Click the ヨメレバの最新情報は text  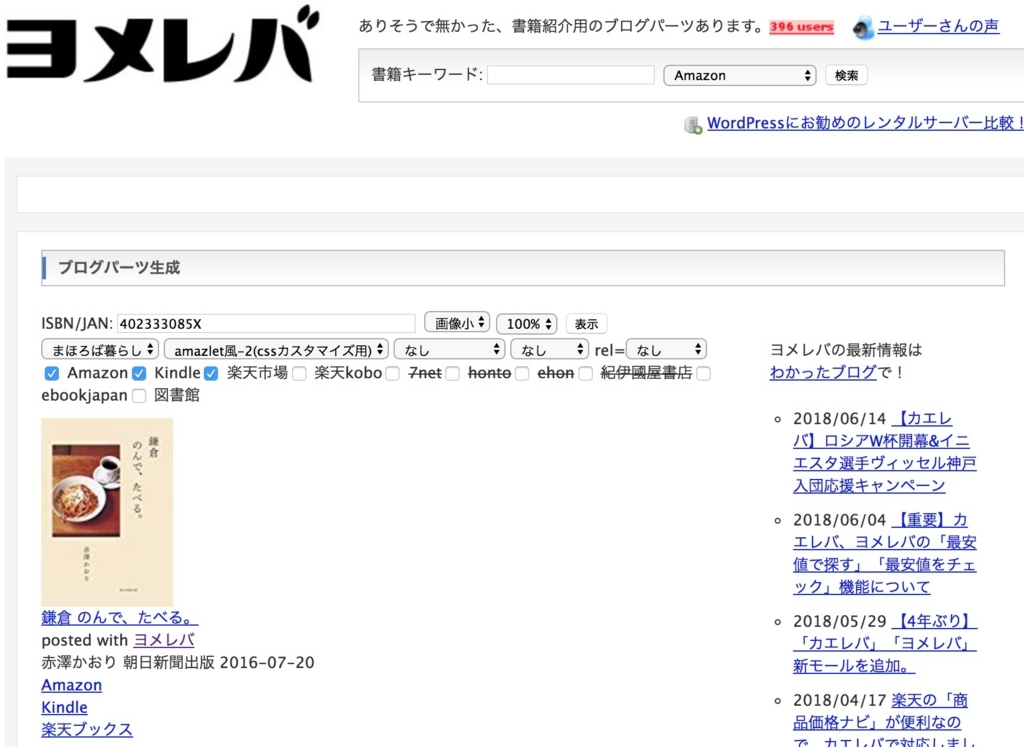point(846,350)
